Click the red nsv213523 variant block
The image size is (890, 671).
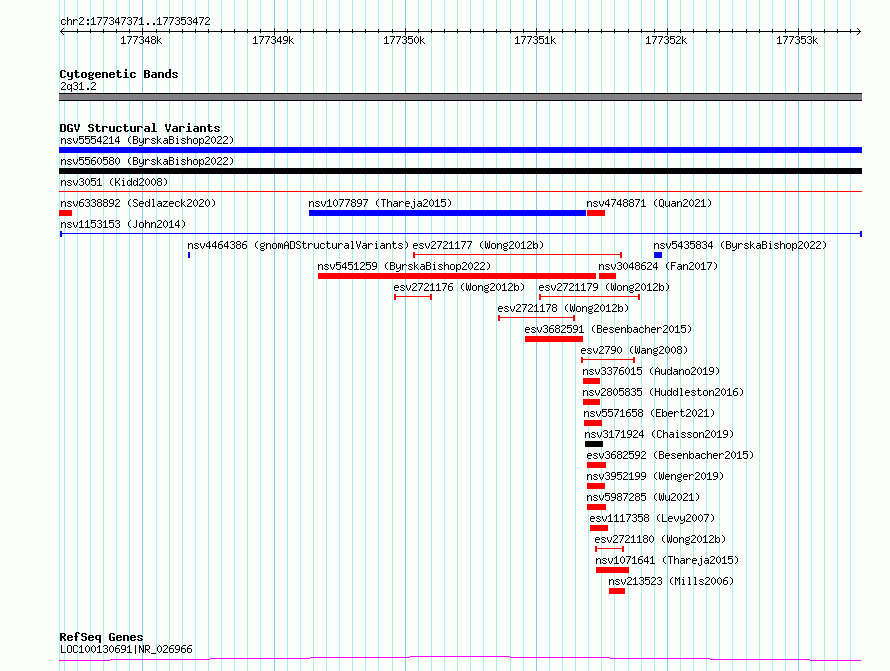[617, 591]
